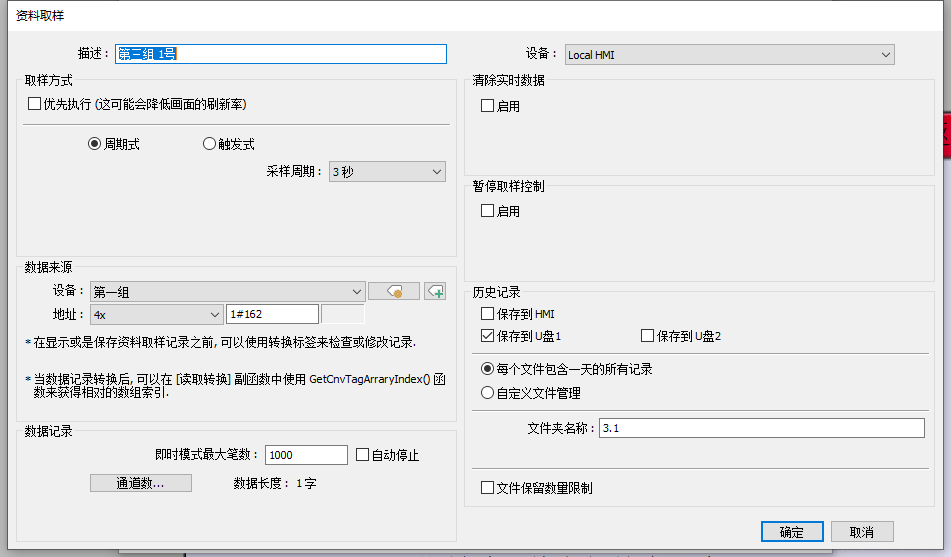The width and height of the screenshot is (951, 557).
Task: Open the 采样周期 dropdown
Action: pos(387,172)
